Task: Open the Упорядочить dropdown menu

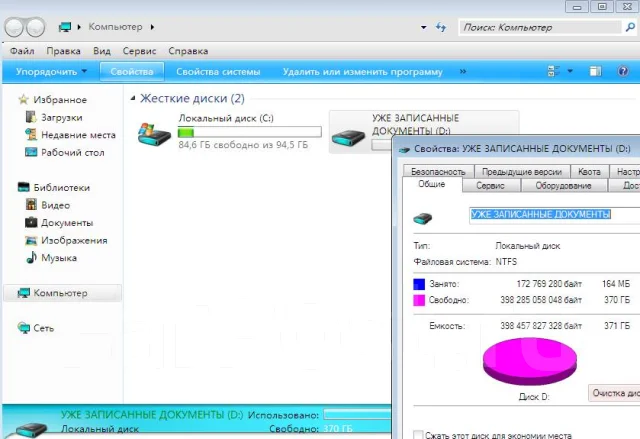Action: [51, 72]
